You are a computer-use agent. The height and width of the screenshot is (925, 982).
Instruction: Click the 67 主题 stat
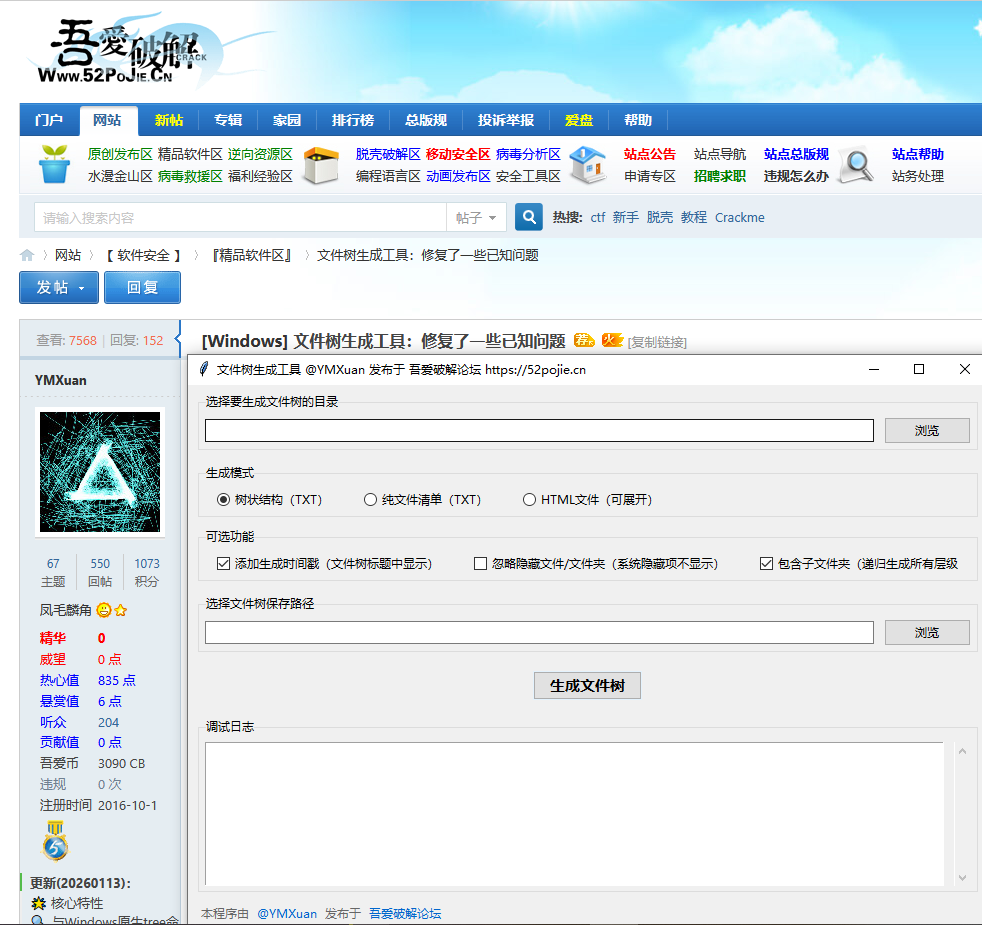click(x=53, y=572)
